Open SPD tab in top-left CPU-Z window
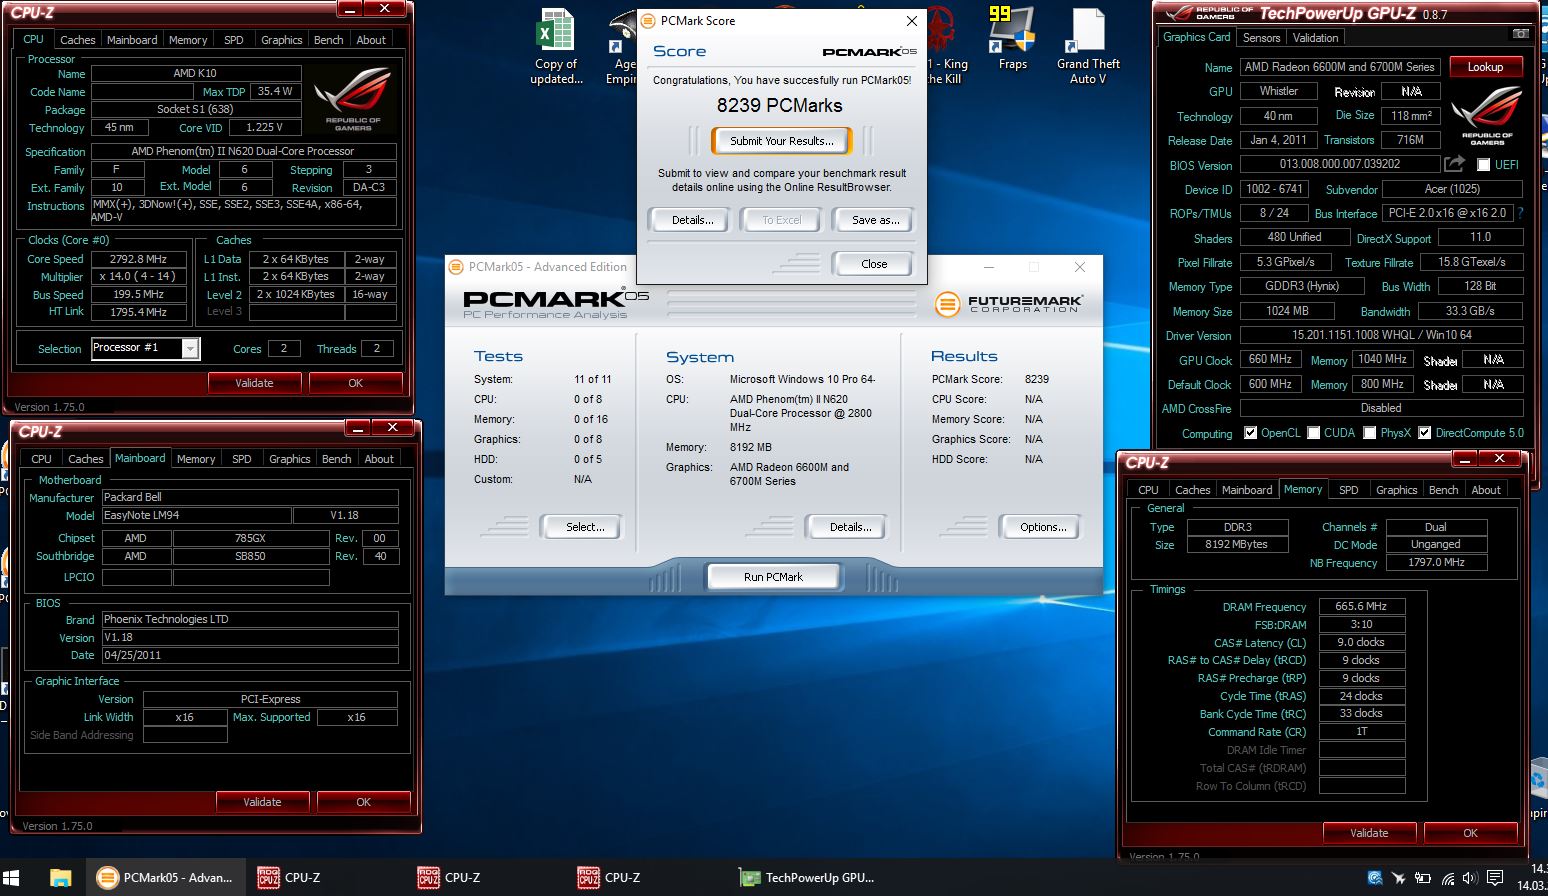Screen dimensions: 1548x896 [233, 40]
